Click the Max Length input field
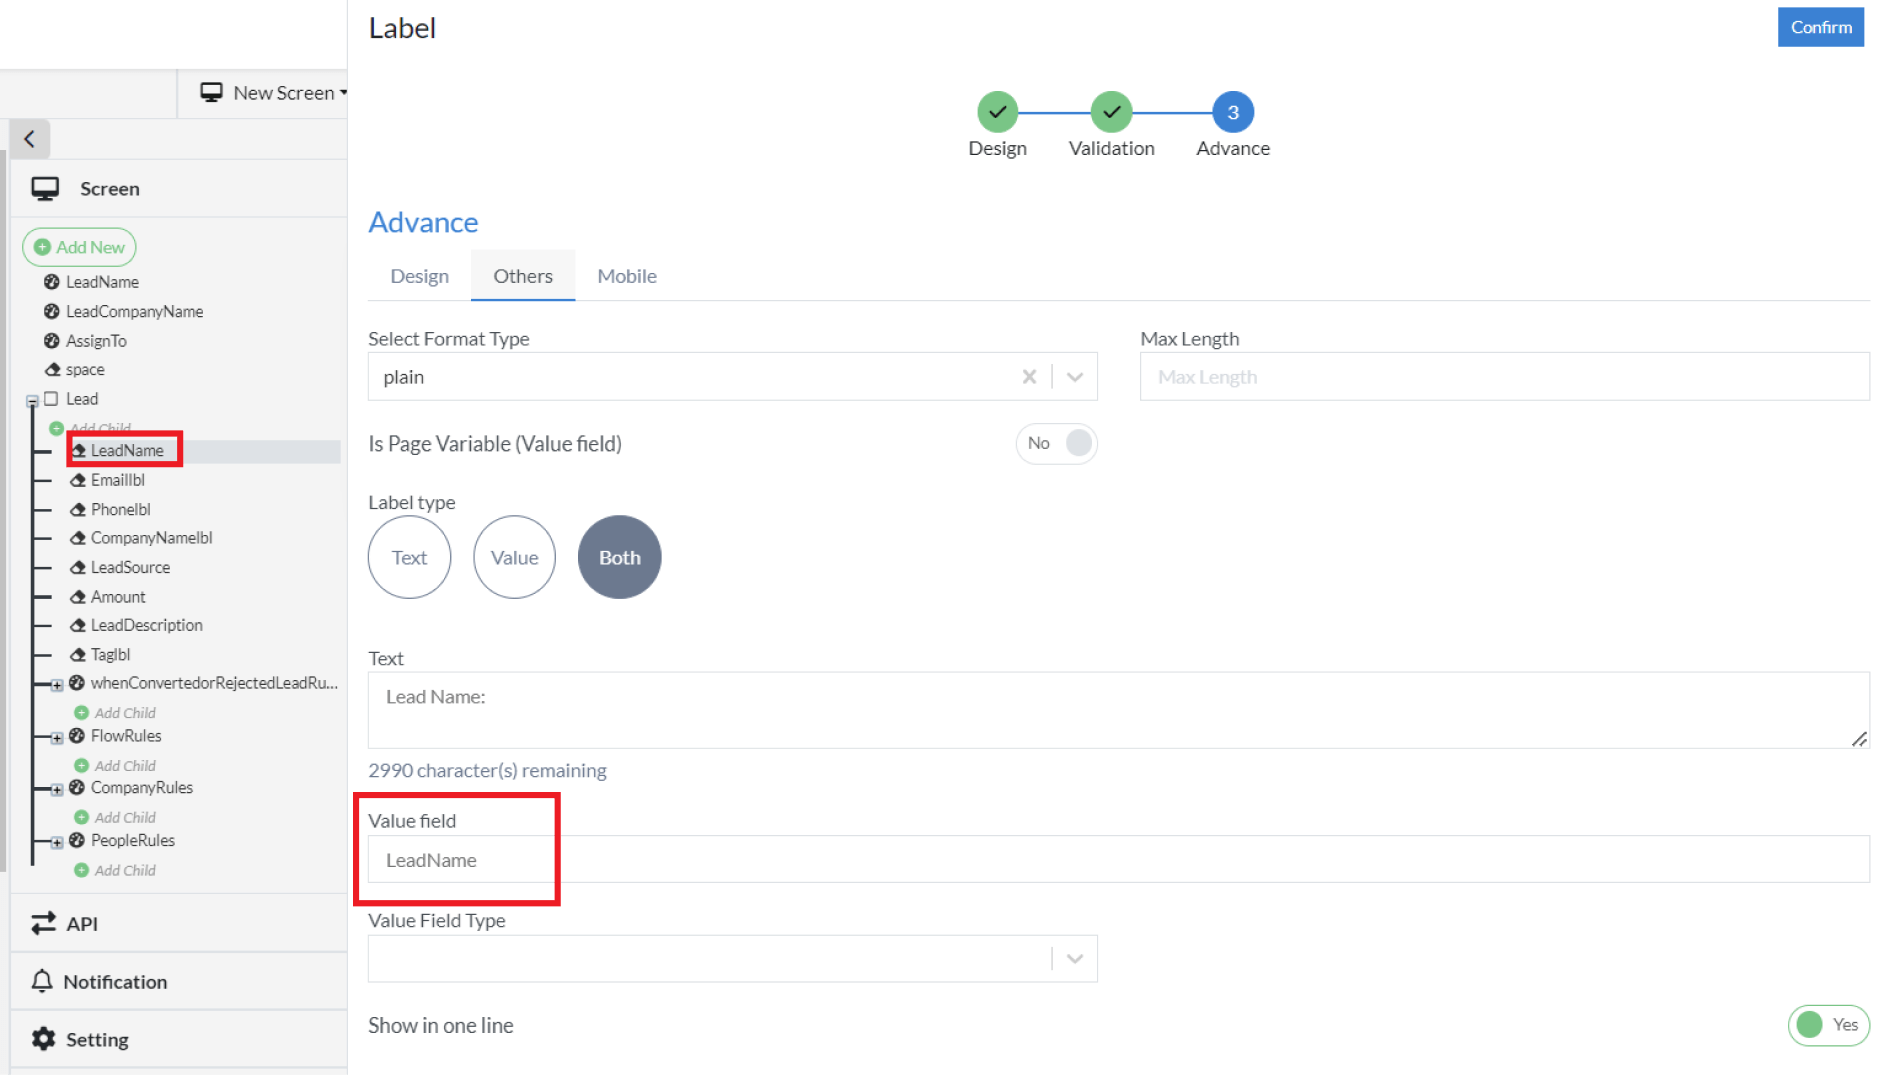The height and width of the screenshot is (1075, 1884). pos(1504,377)
